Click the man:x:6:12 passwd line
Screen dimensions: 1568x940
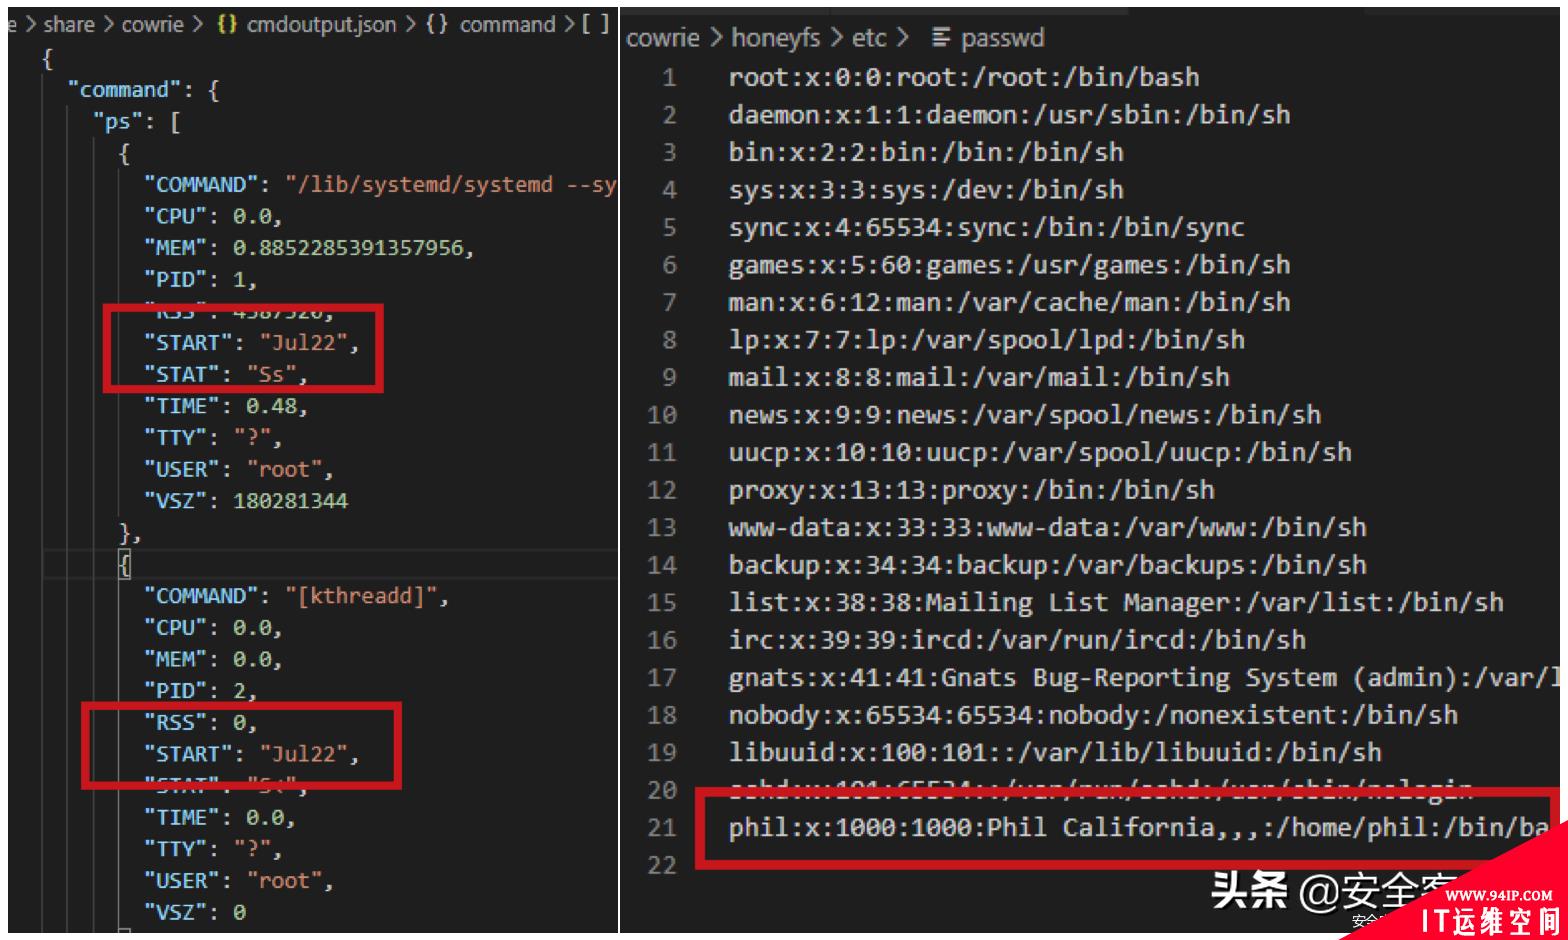tap(1009, 302)
